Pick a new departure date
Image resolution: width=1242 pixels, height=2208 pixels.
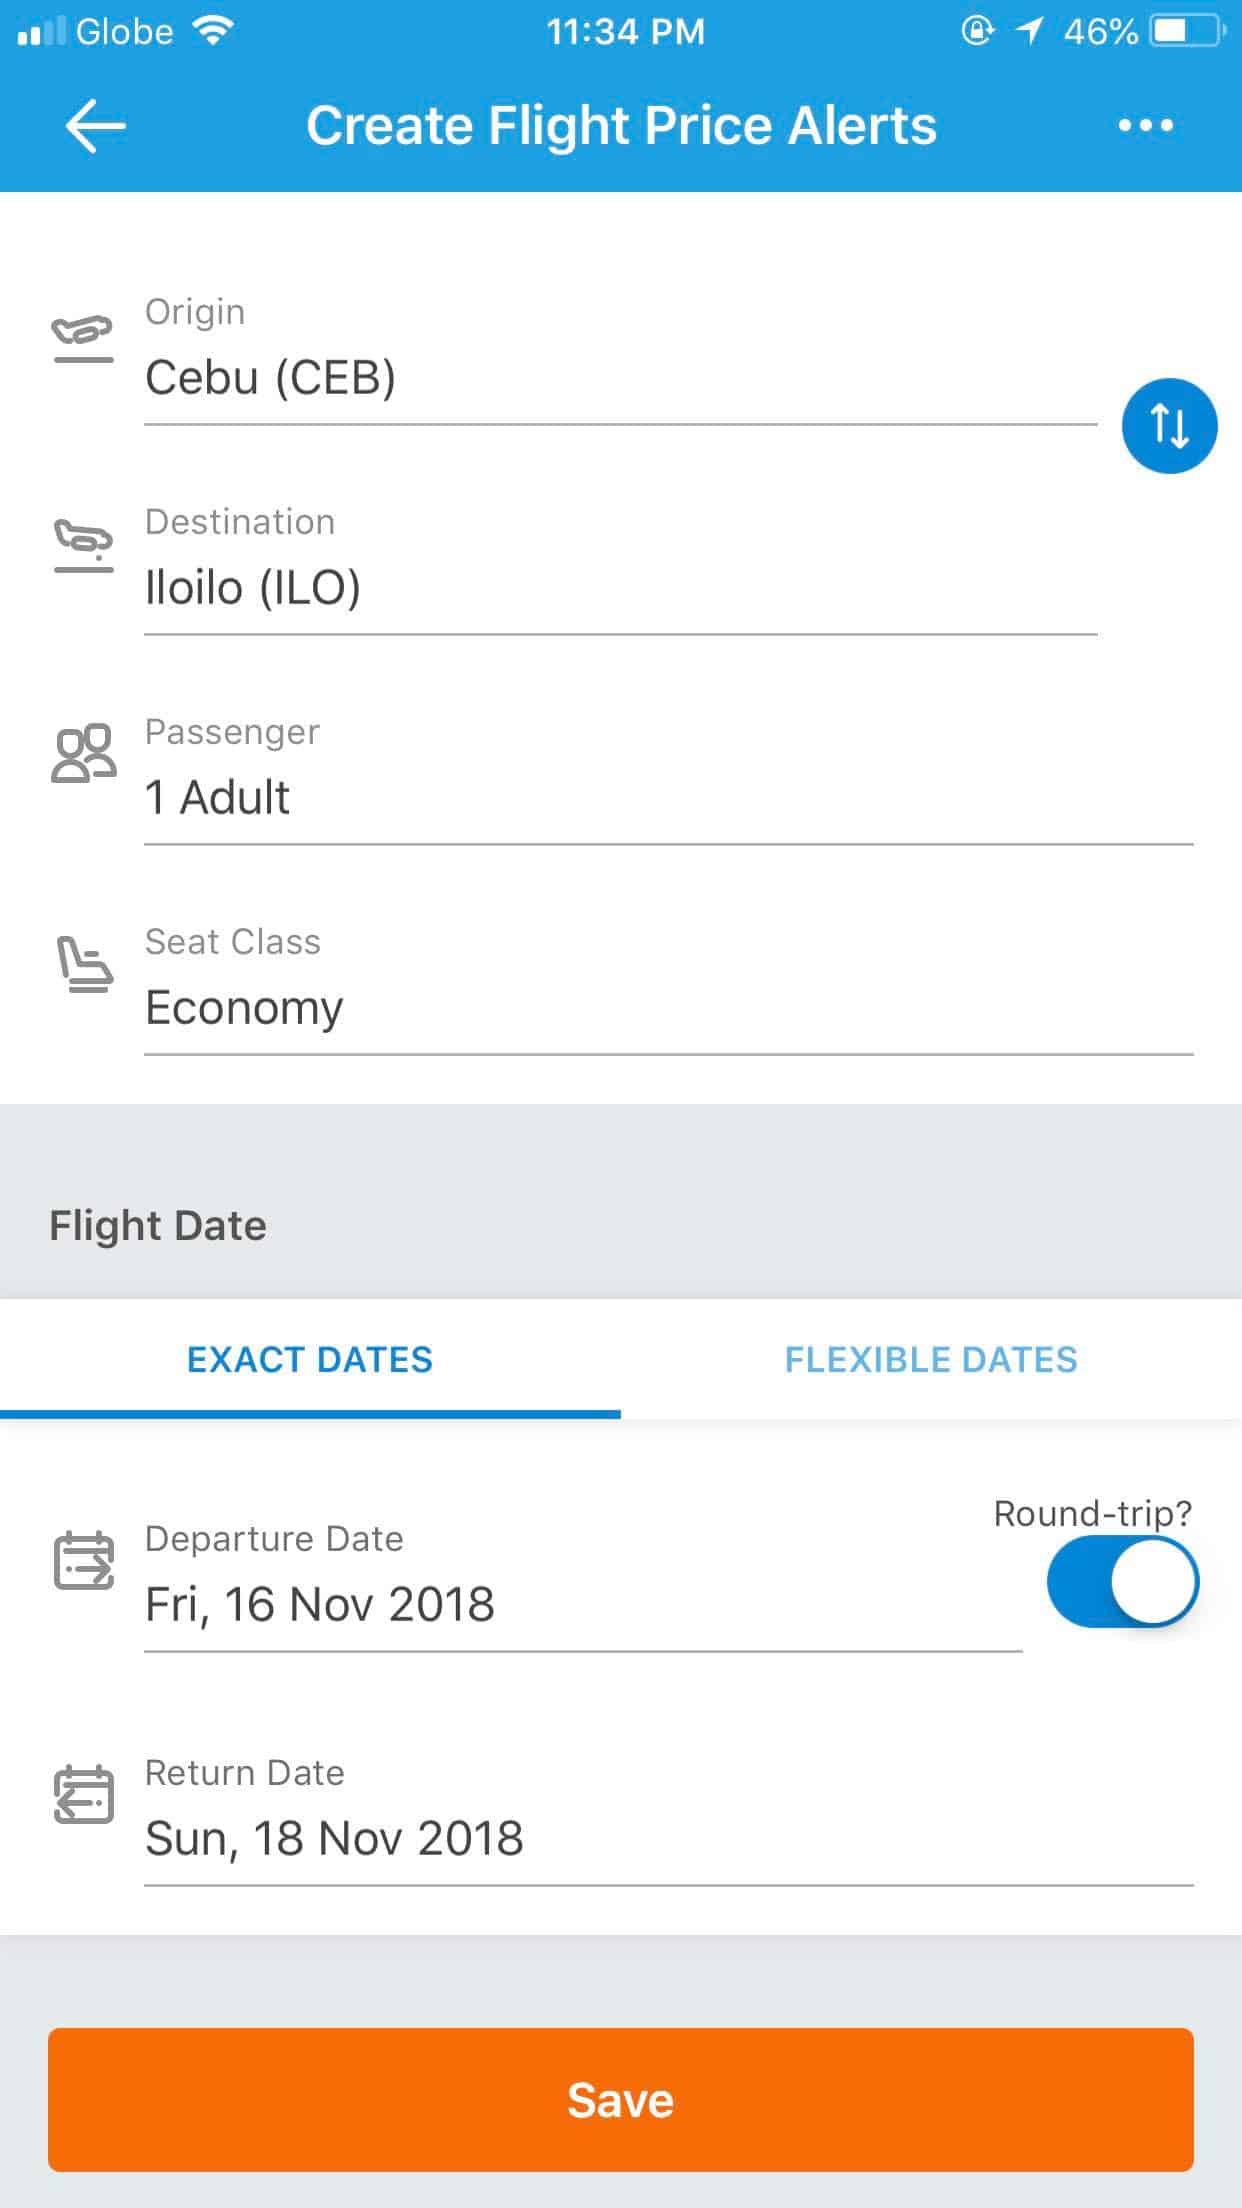coord(582,1604)
